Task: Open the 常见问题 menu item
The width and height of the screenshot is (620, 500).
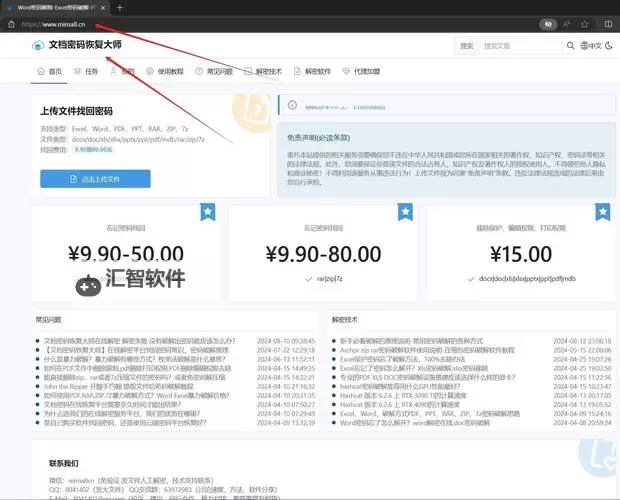Action: tap(214, 72)
